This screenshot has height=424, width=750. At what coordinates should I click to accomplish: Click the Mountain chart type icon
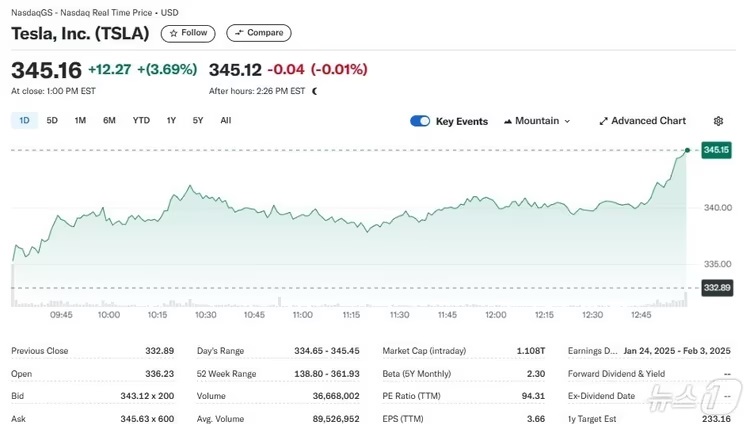pyautogui.click(x=507, y=121)
